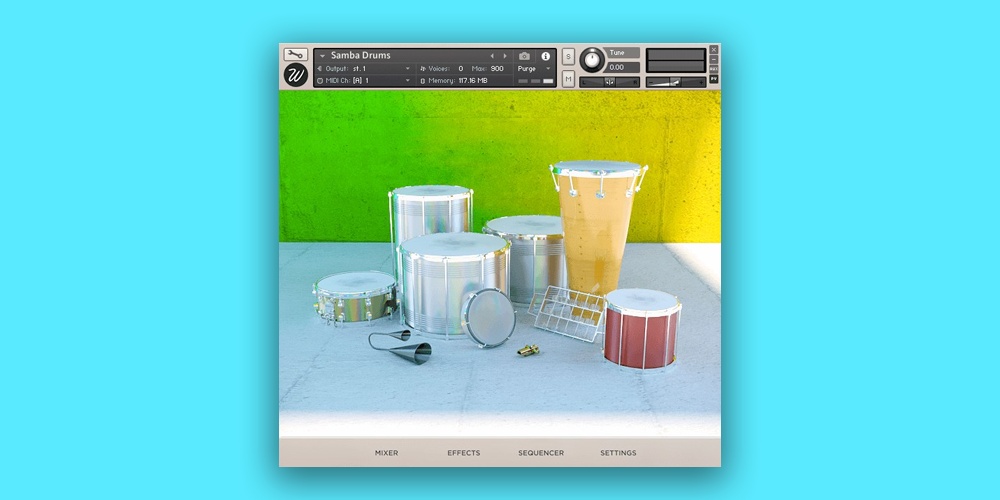Open the SETTINGS page
The image size is (1000, 500).
point(618,453)
